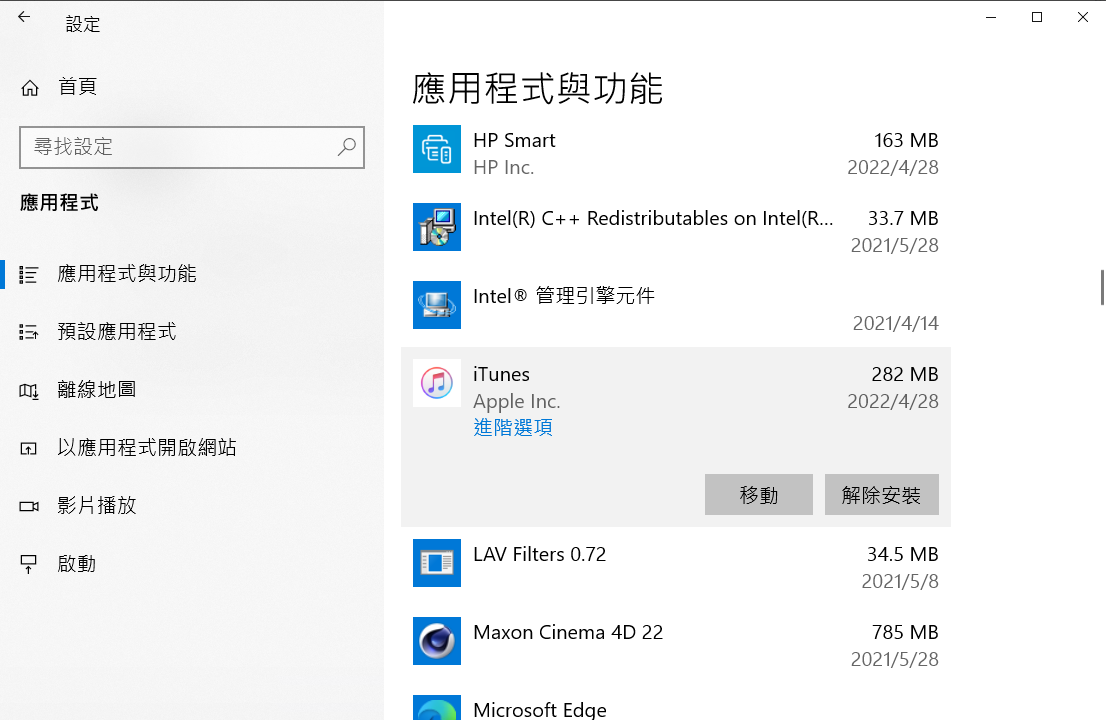The width and height of the screenshot is (1106, 720).
Task: Maximize the Settings window
Action: [x=1037, y=17]
